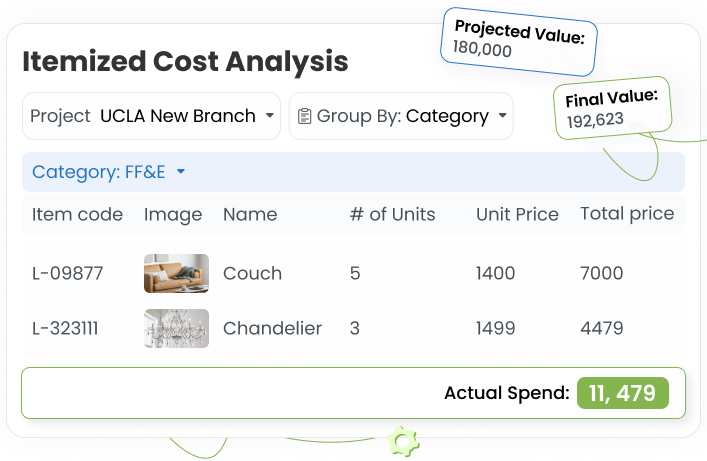This screenshot has width=707, height=461.
Task: Sort by the Total price column header
Action: [x=627, y=213]
